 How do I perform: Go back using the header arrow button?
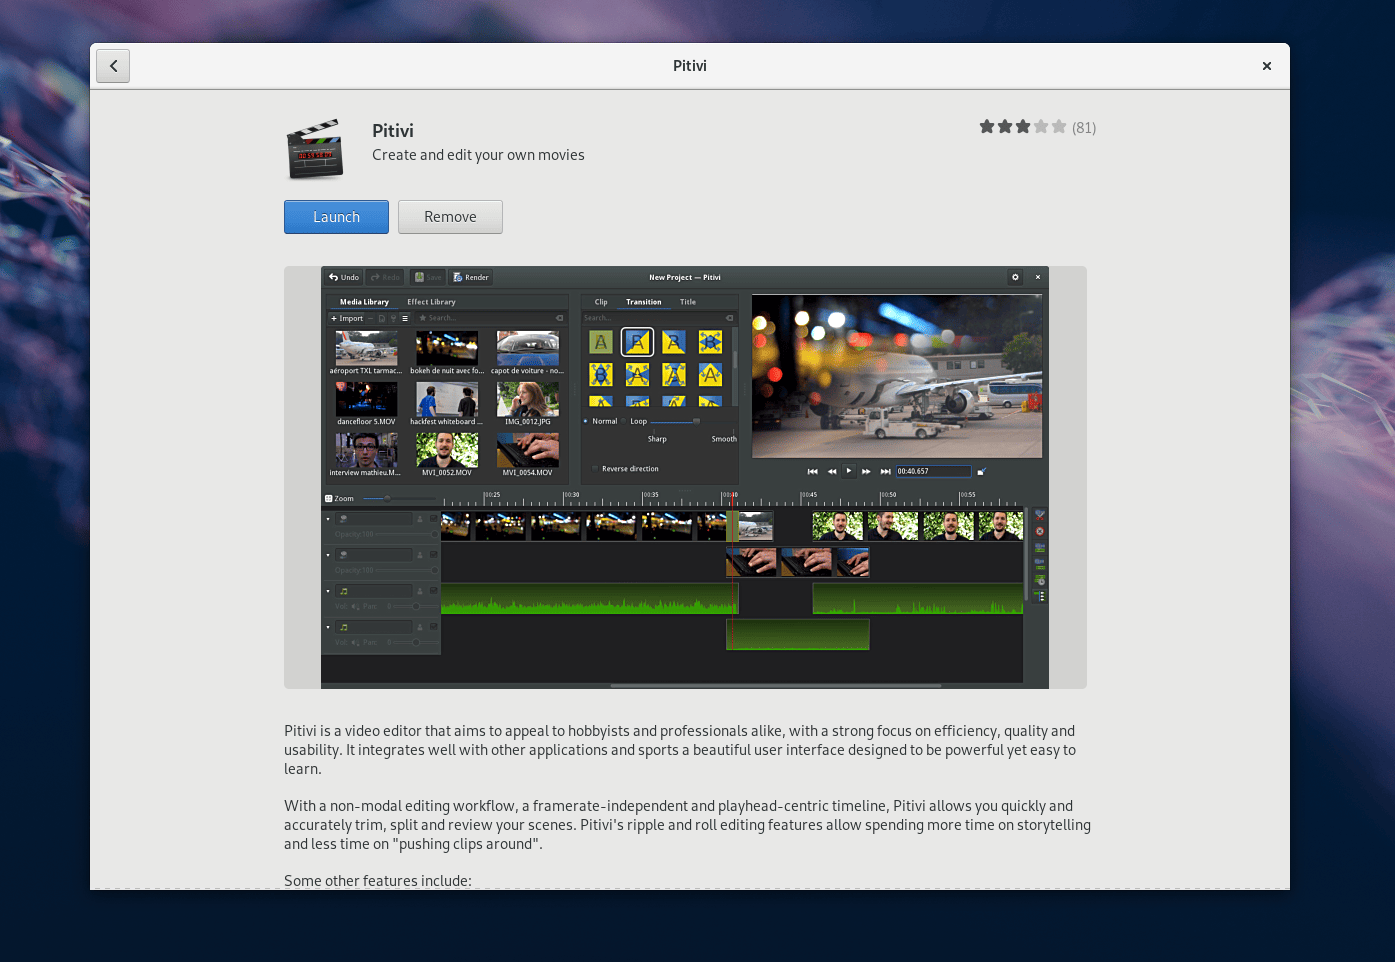(113, 66)
